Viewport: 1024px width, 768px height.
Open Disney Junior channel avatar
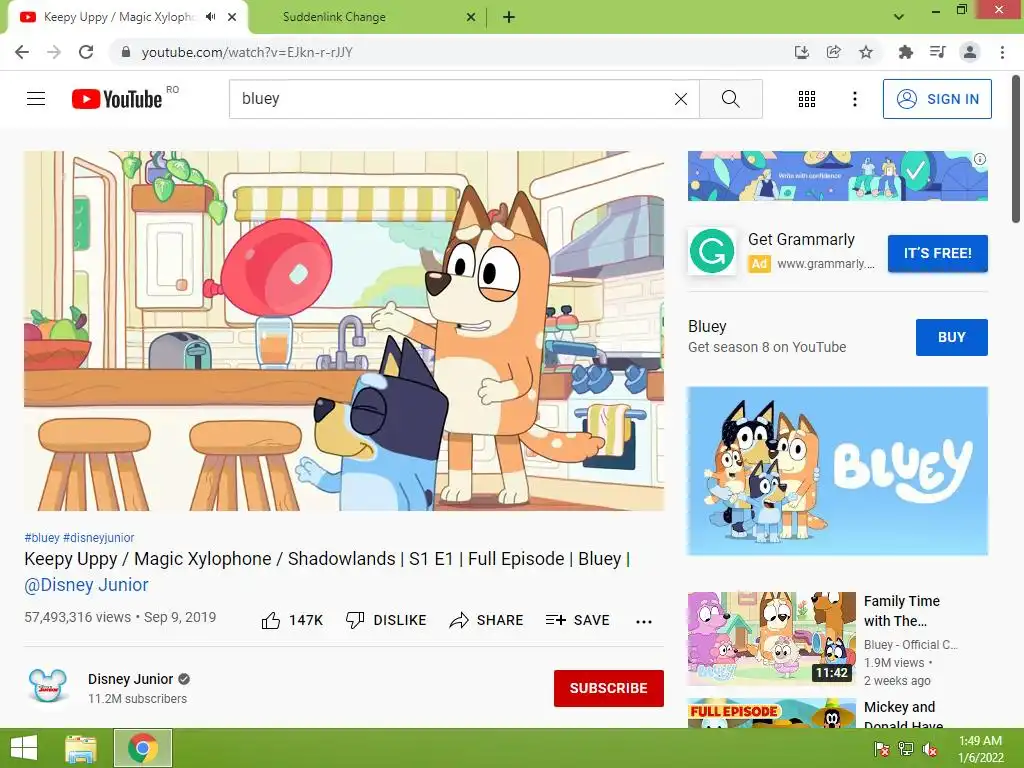(x=48, y=686)
